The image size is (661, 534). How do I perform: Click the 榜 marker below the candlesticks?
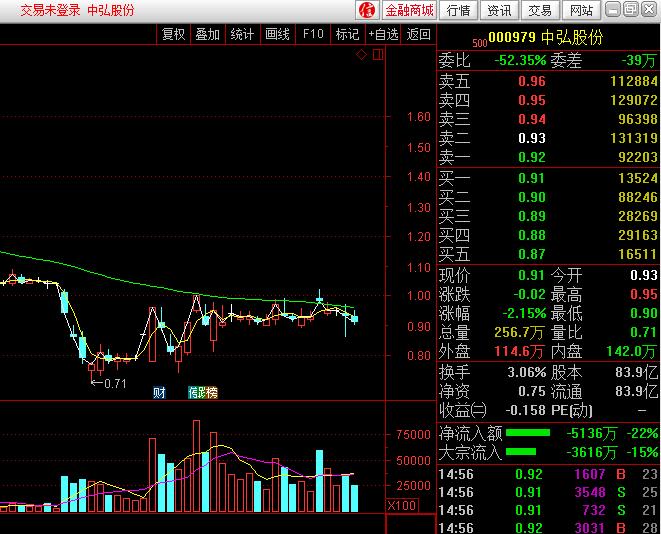(x=211, y=393)
